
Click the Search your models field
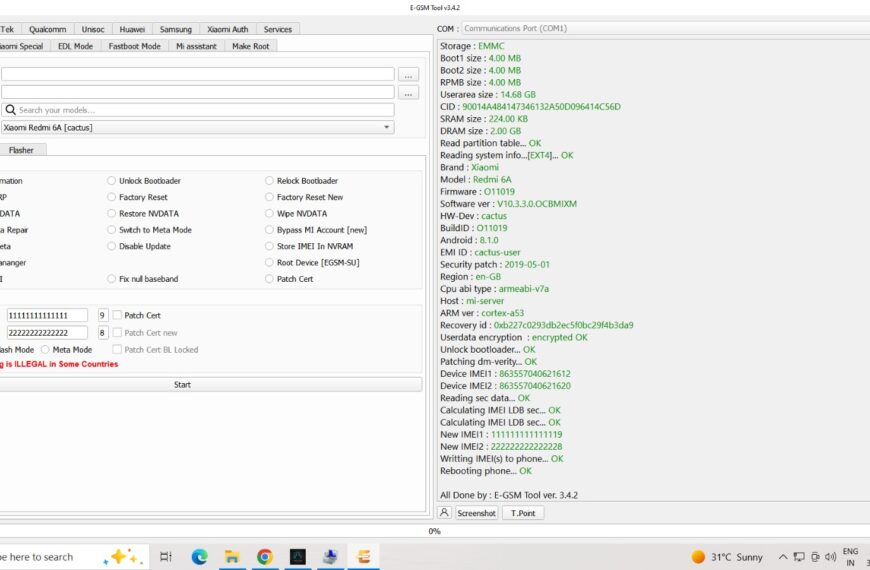198,110
